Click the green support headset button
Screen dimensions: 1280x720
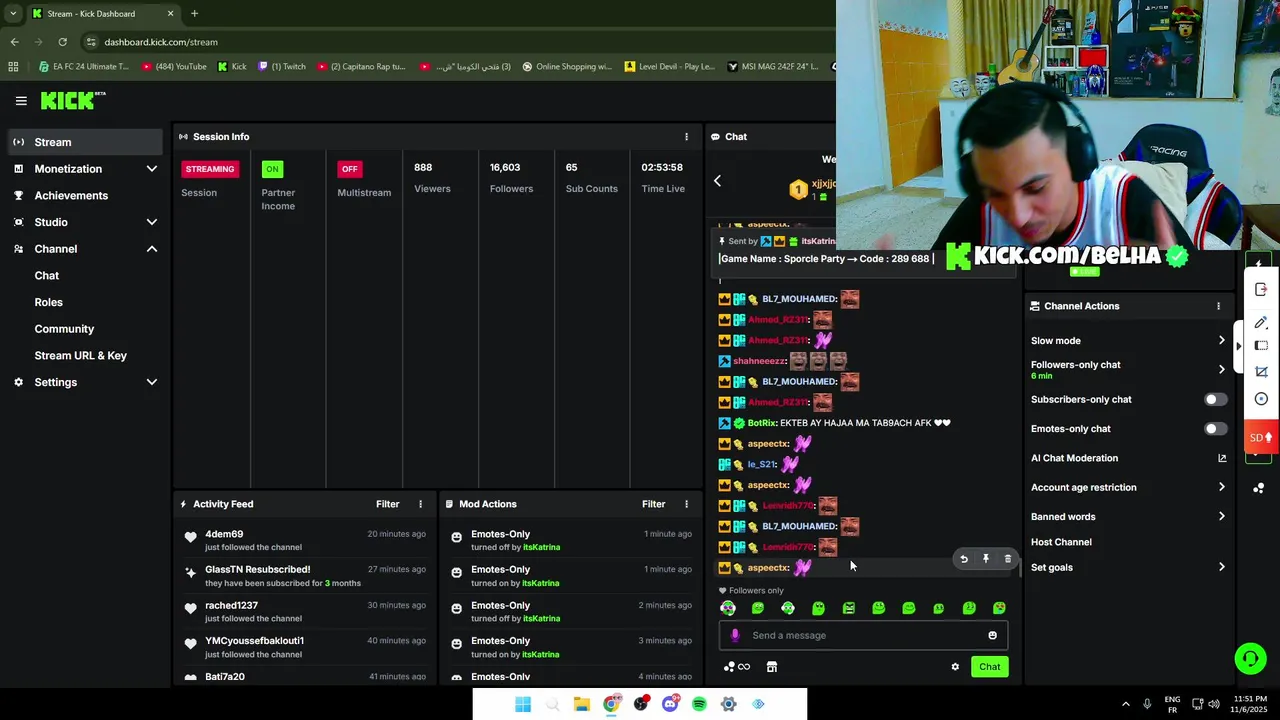click(1250, 658)
